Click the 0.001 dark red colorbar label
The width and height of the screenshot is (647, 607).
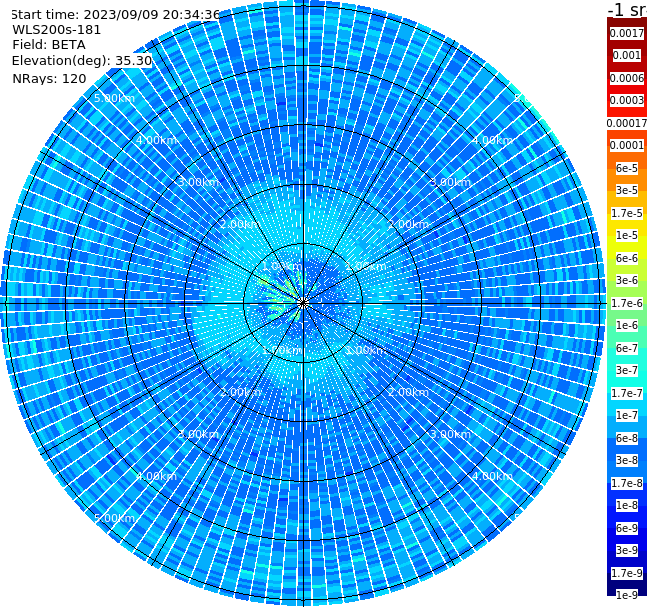pyautogui.click(x=626, y=55)
